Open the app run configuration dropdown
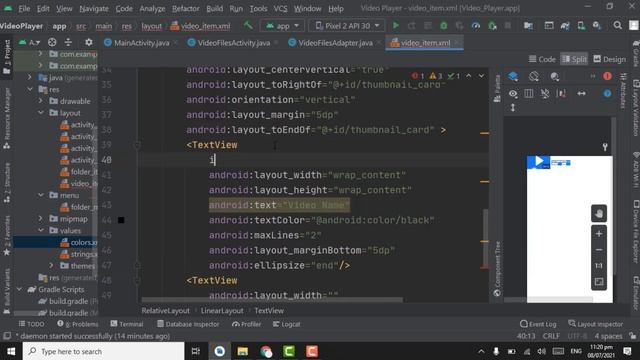This screenshot has height=360, width=640. pyautogui.click(x=282, y=26)
